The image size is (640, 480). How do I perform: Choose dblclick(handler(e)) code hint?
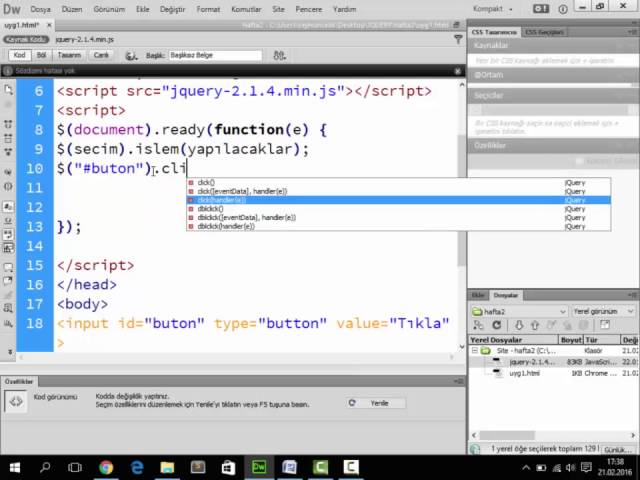click(398, 226)
